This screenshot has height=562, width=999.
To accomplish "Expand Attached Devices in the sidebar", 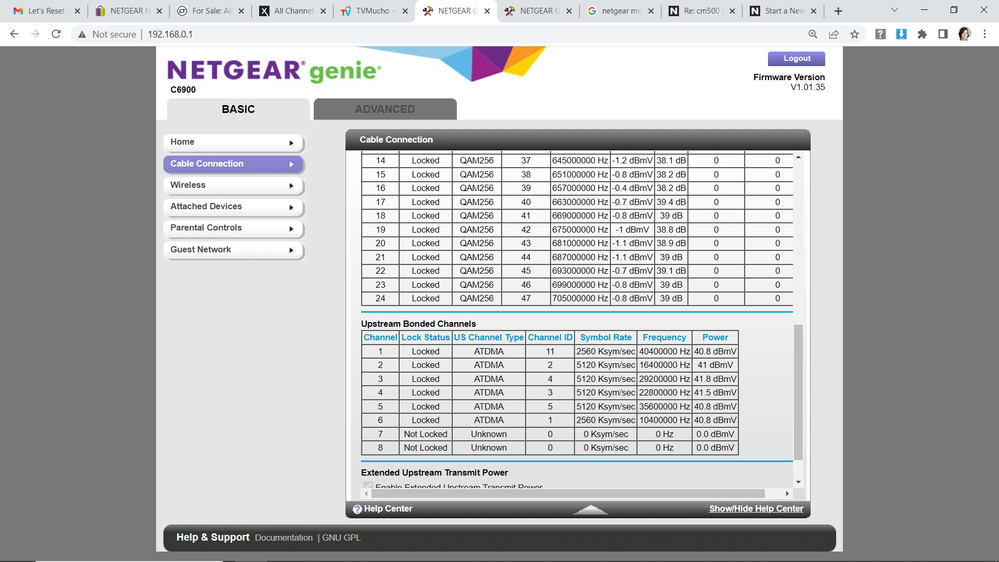I will [x=233, y=207].
